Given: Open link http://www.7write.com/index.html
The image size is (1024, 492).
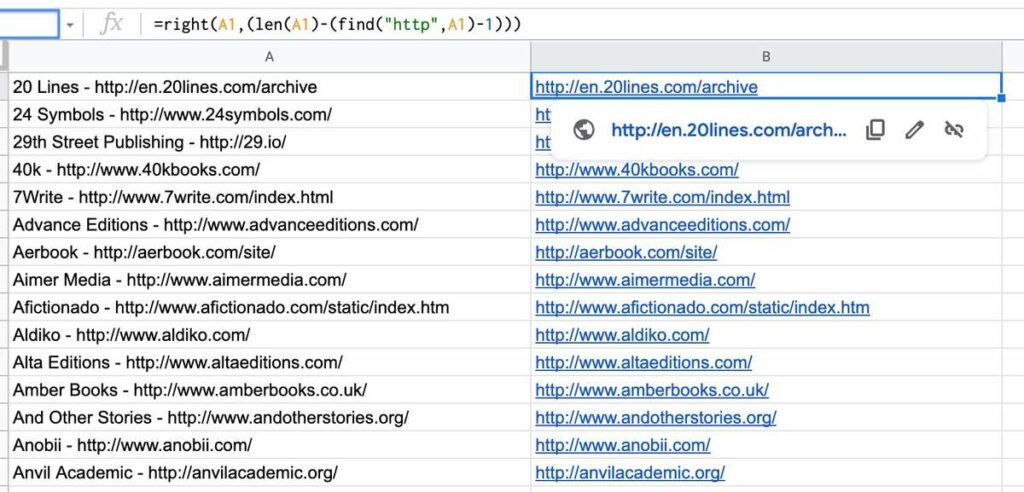Looking at the screenshot, I should pos(662,197).
